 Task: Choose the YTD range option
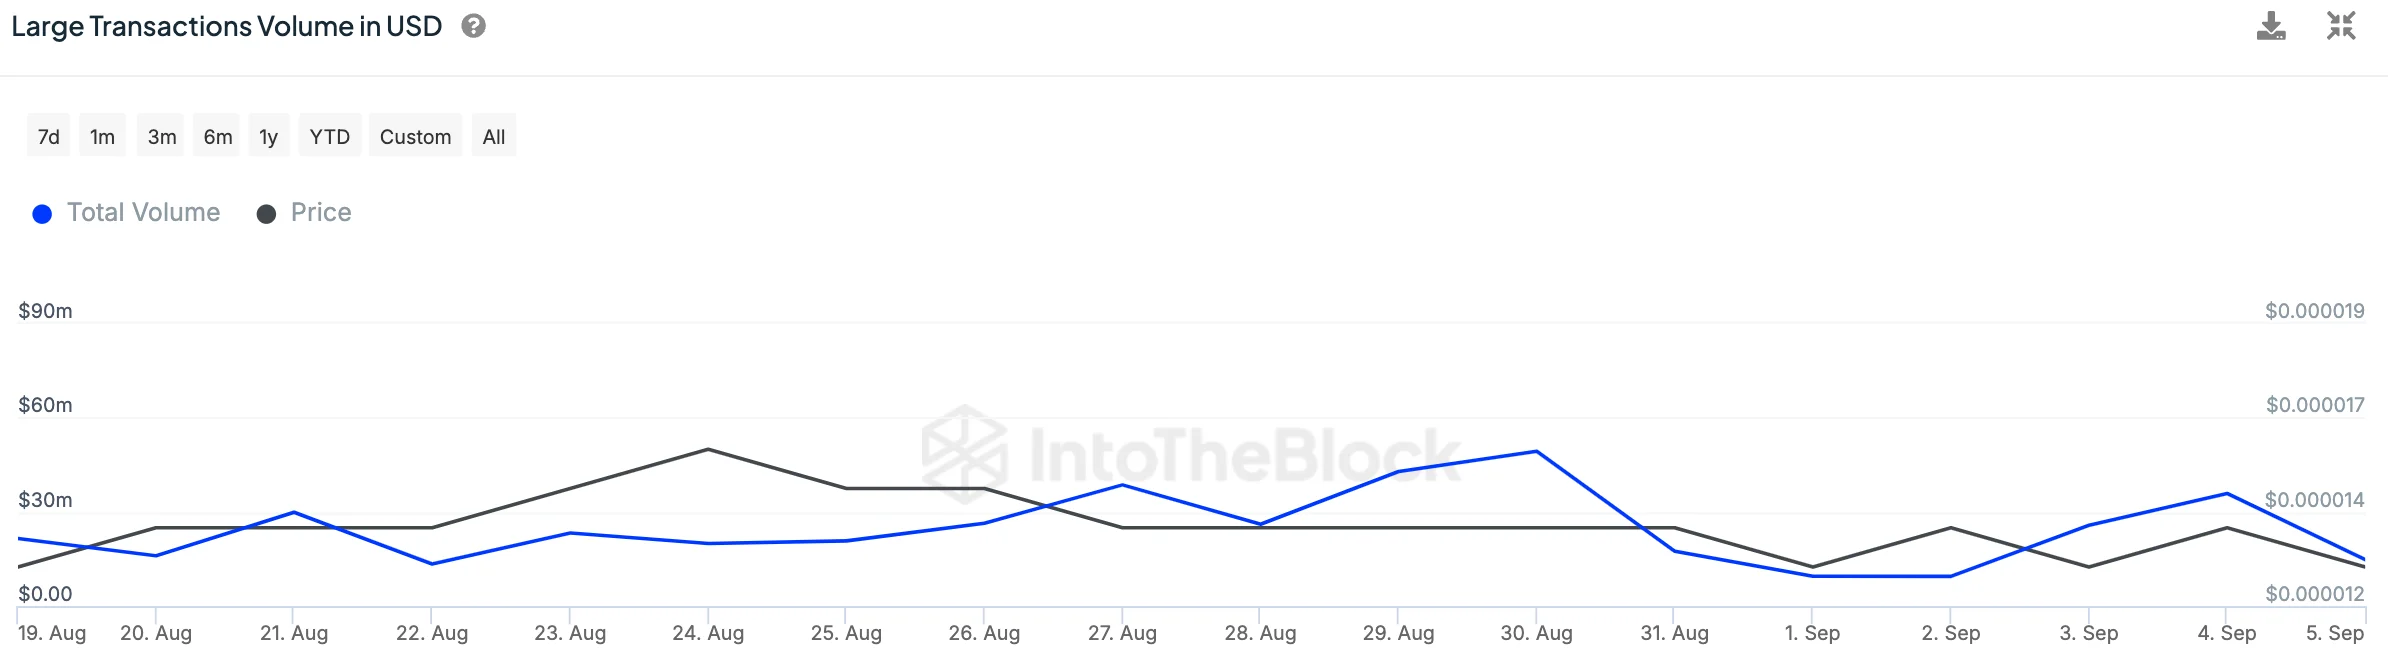[329, 137]
